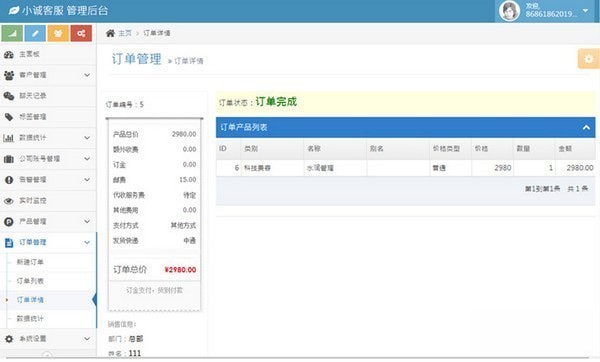Sort table by 名称 column header
The image size is (600, 362).
(335, 149)
